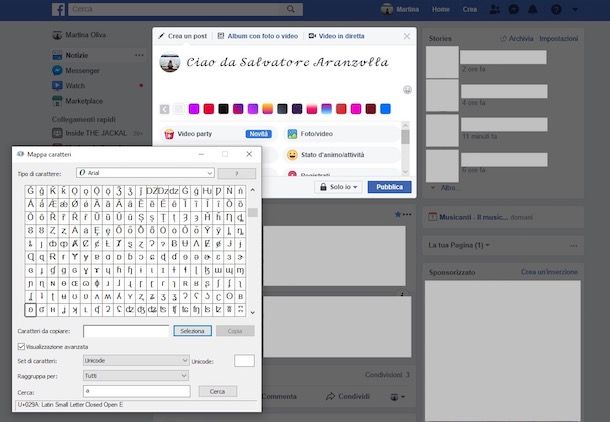Image resolution: width=610 pixels, height=422 pixels.
Task: Click the Seleziona button
Action: [193, 331]
